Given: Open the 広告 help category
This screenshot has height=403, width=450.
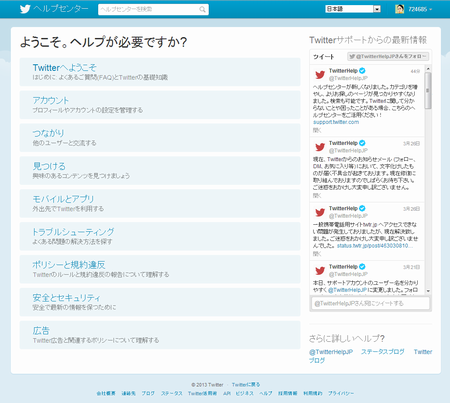Looking at the screenshot, I should click(x=160, y=335).
